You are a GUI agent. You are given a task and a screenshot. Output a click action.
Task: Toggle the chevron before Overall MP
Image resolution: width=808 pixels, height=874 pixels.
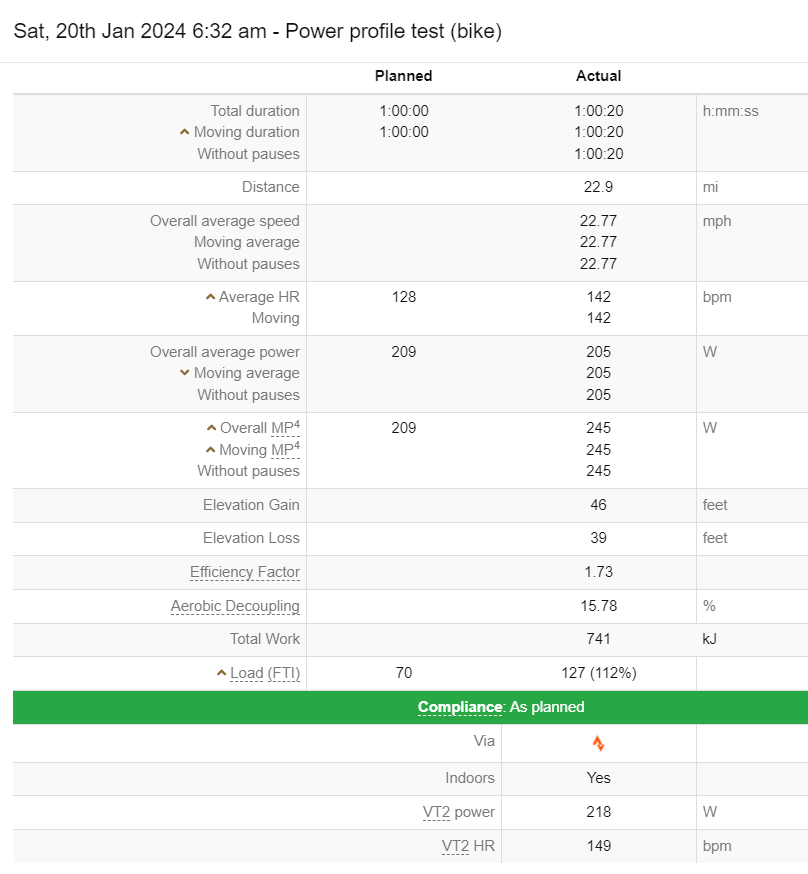coord(210,428)
